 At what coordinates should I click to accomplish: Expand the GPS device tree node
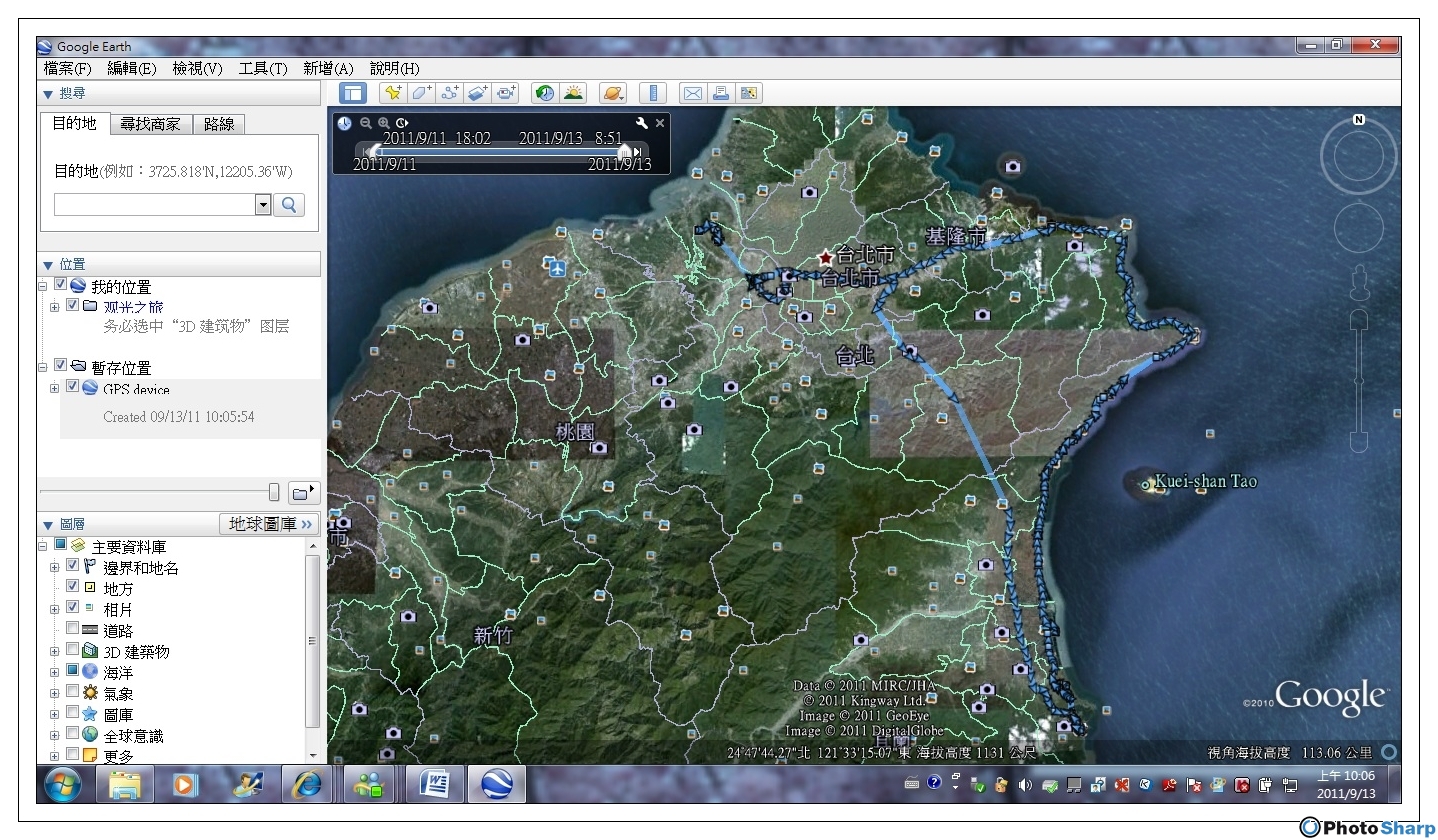55,388
